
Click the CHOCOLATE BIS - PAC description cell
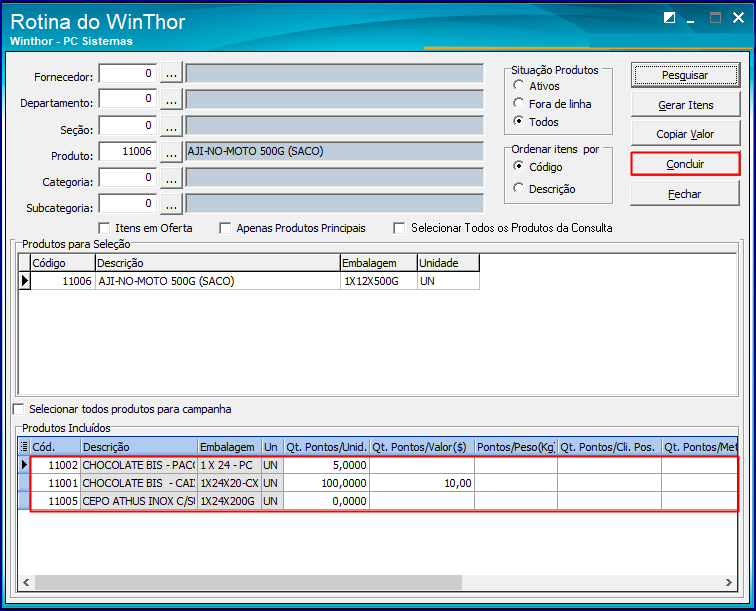pyautogui.click(x=139, y=465)
